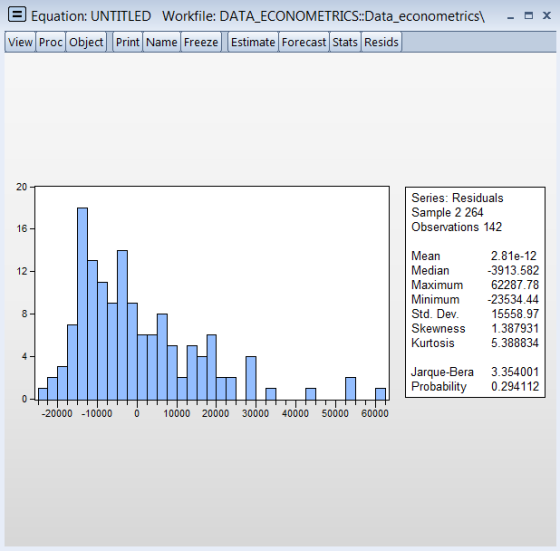560x551 pixels.
Task: Select the Std. Dev. value 15558.97
Action: pos(515,314)
